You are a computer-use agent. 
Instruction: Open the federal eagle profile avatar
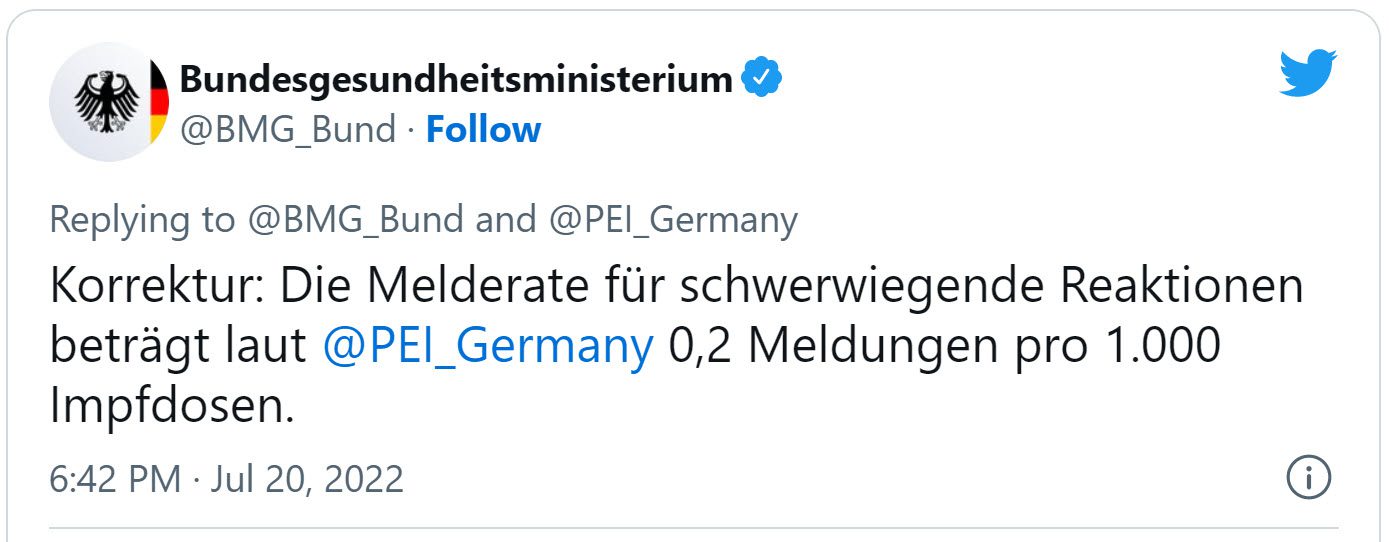coord(107,102)
